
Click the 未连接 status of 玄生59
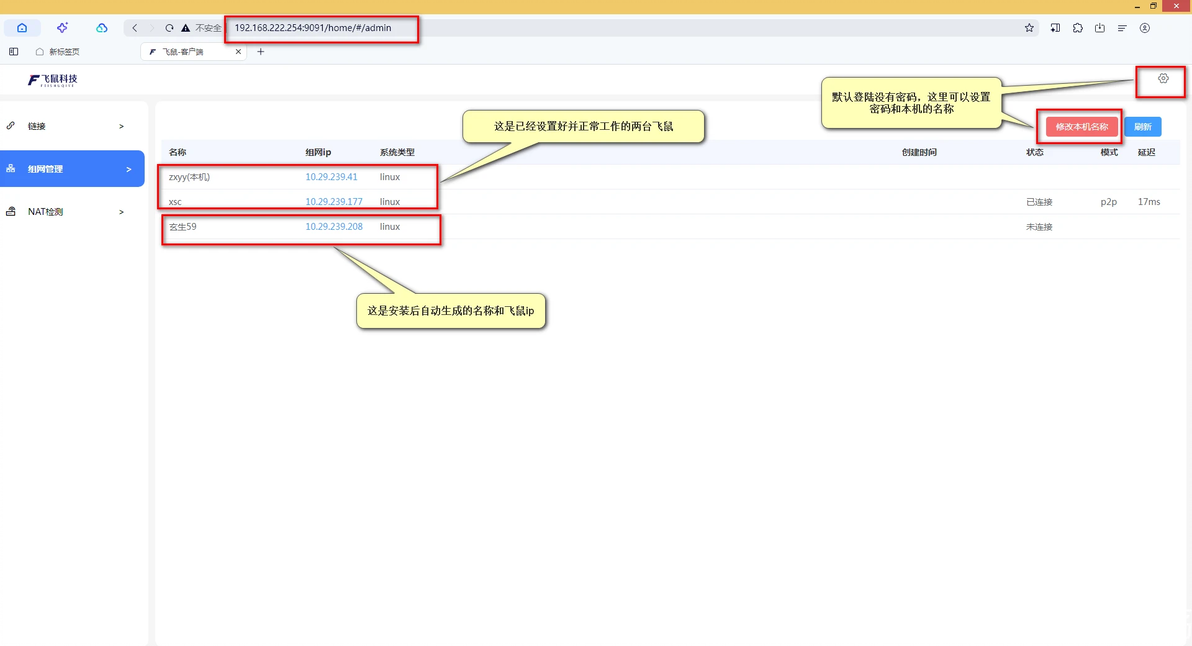point(1039,227)
